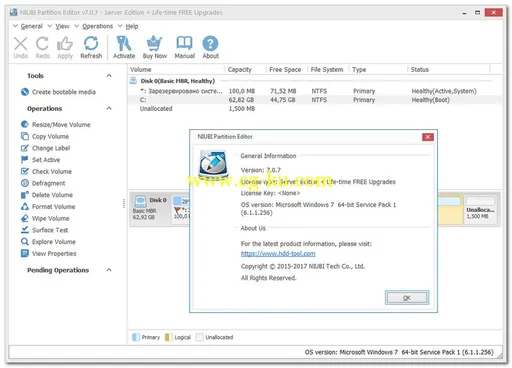Sort by Status column header
The image size is (512, 368).
(449, 70)
